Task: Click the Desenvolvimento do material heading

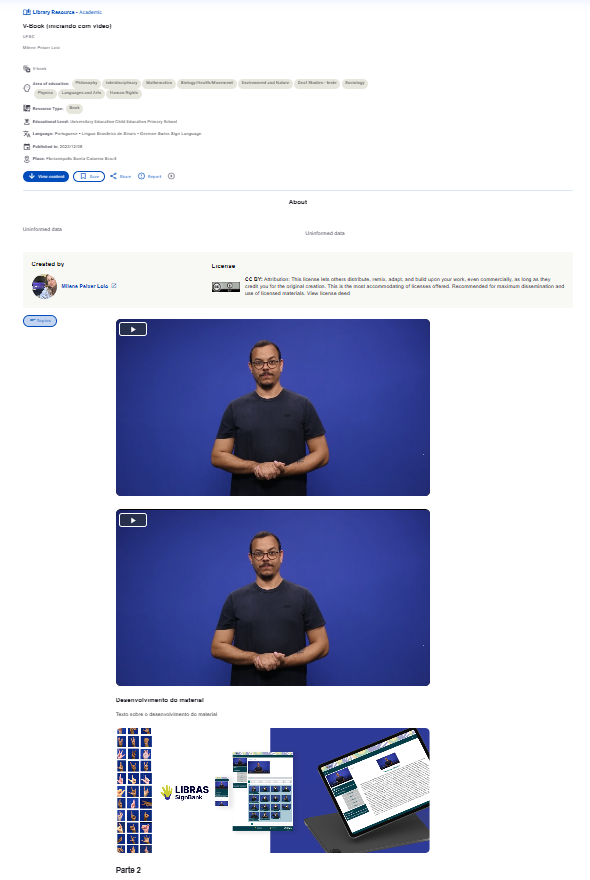Action: [x=159, y=700]
